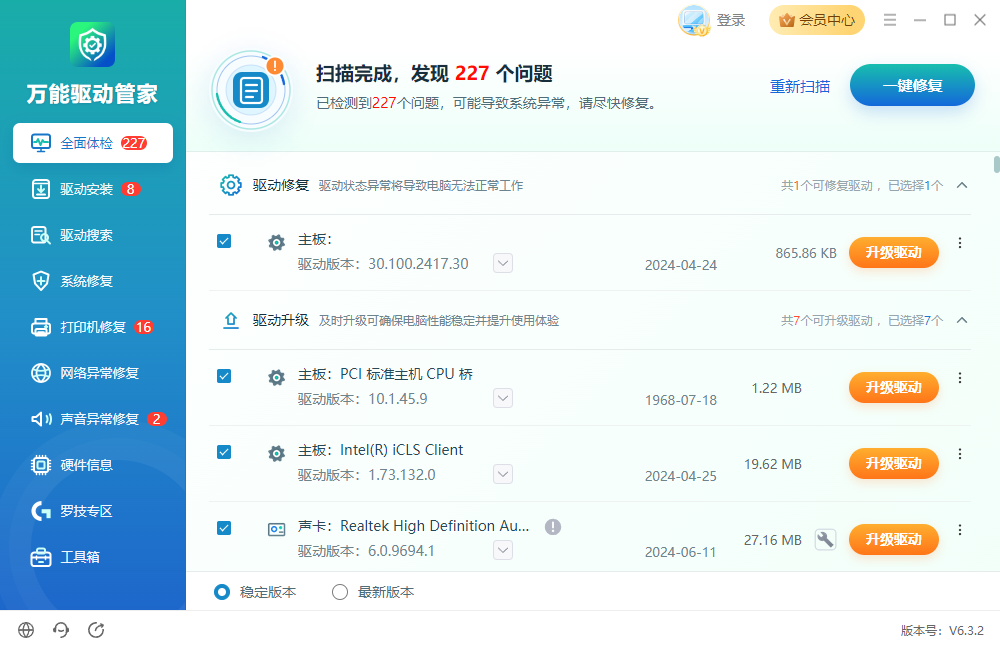Open the 工具箱 toolbox
The width and height of the screenshot is (1000, 650).
pyautogui.click(x=92, y=556)
